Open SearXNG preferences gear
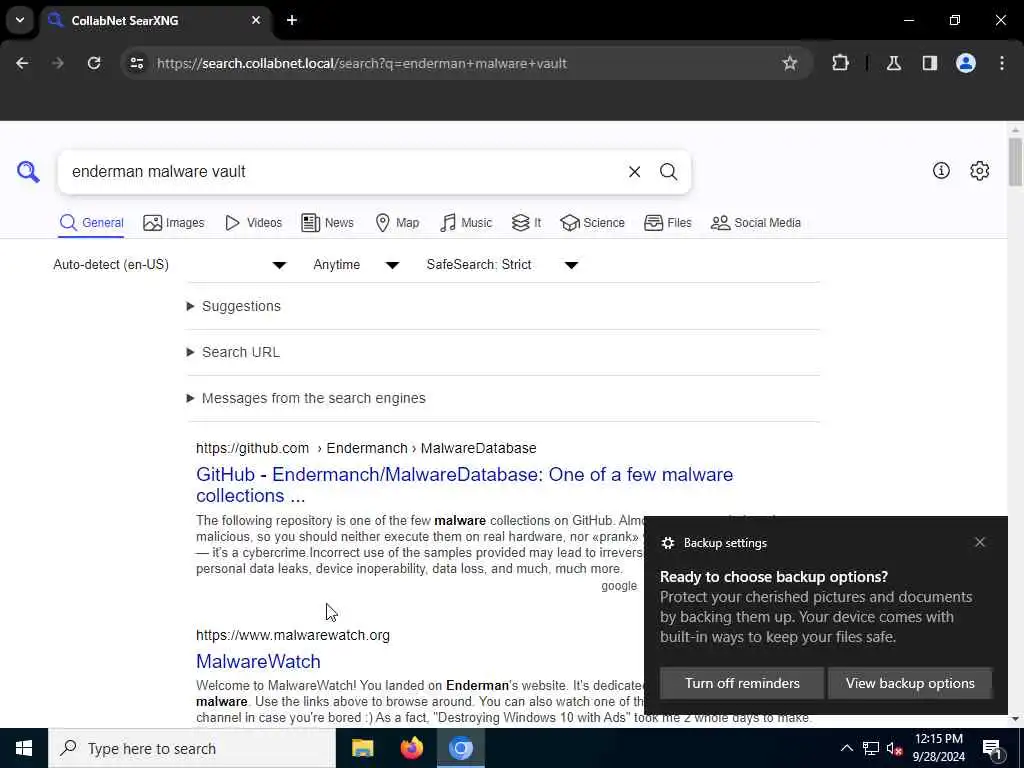 979,170
